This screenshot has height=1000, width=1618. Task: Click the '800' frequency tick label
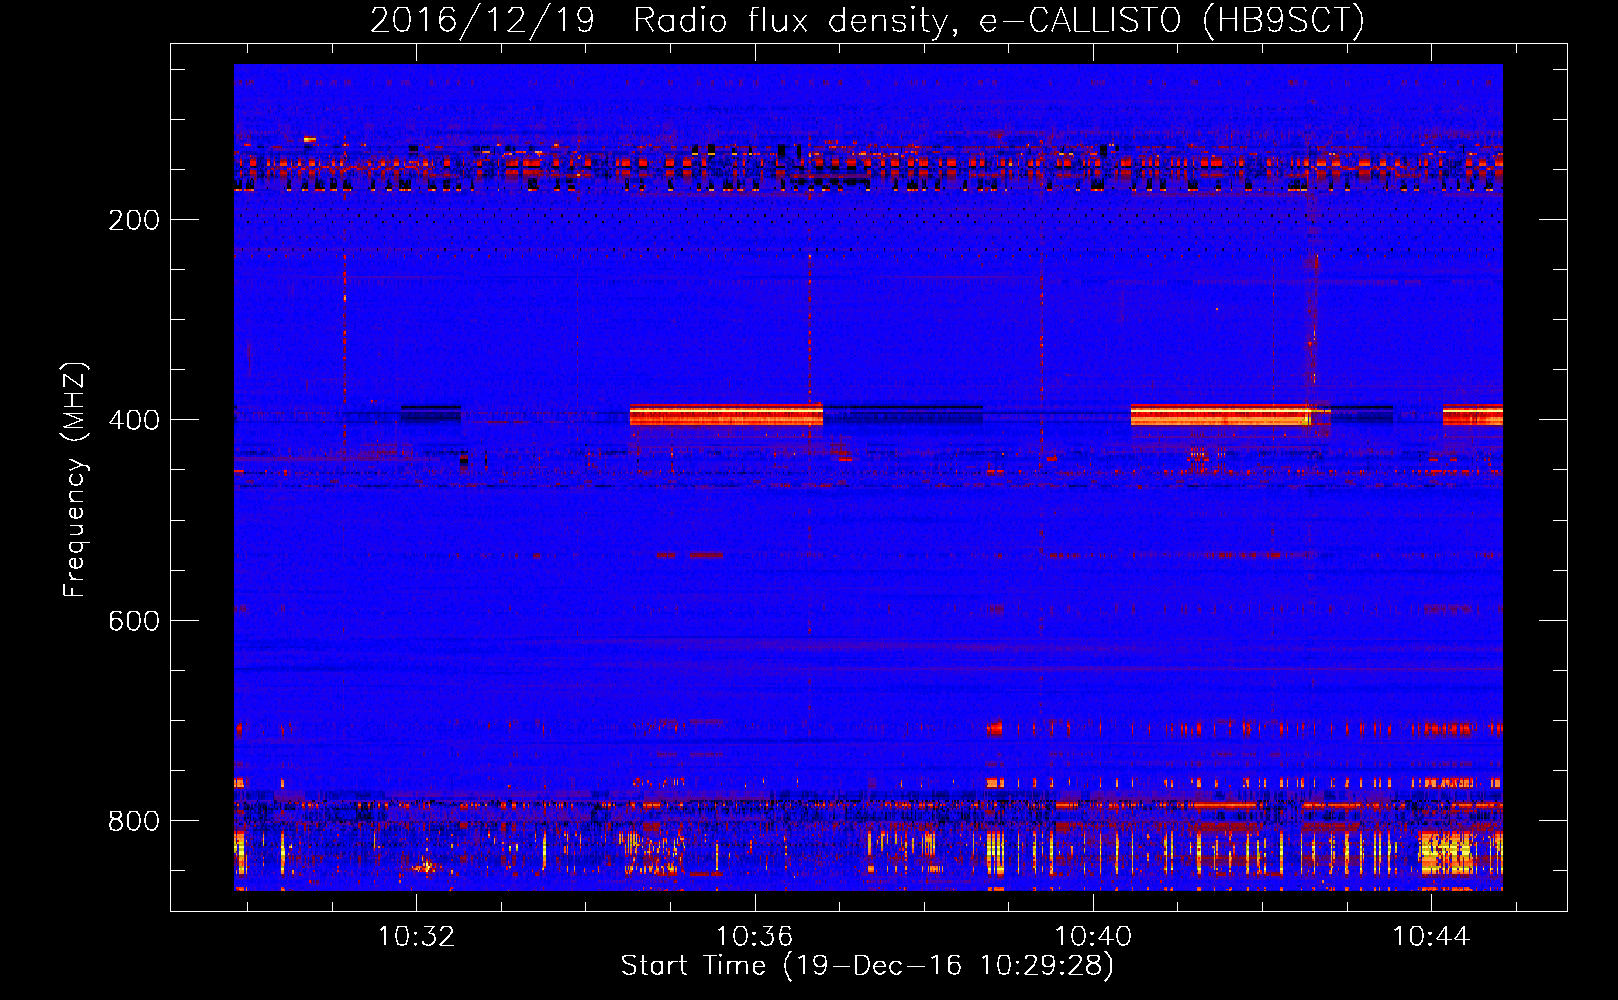[x=134, y=821]
